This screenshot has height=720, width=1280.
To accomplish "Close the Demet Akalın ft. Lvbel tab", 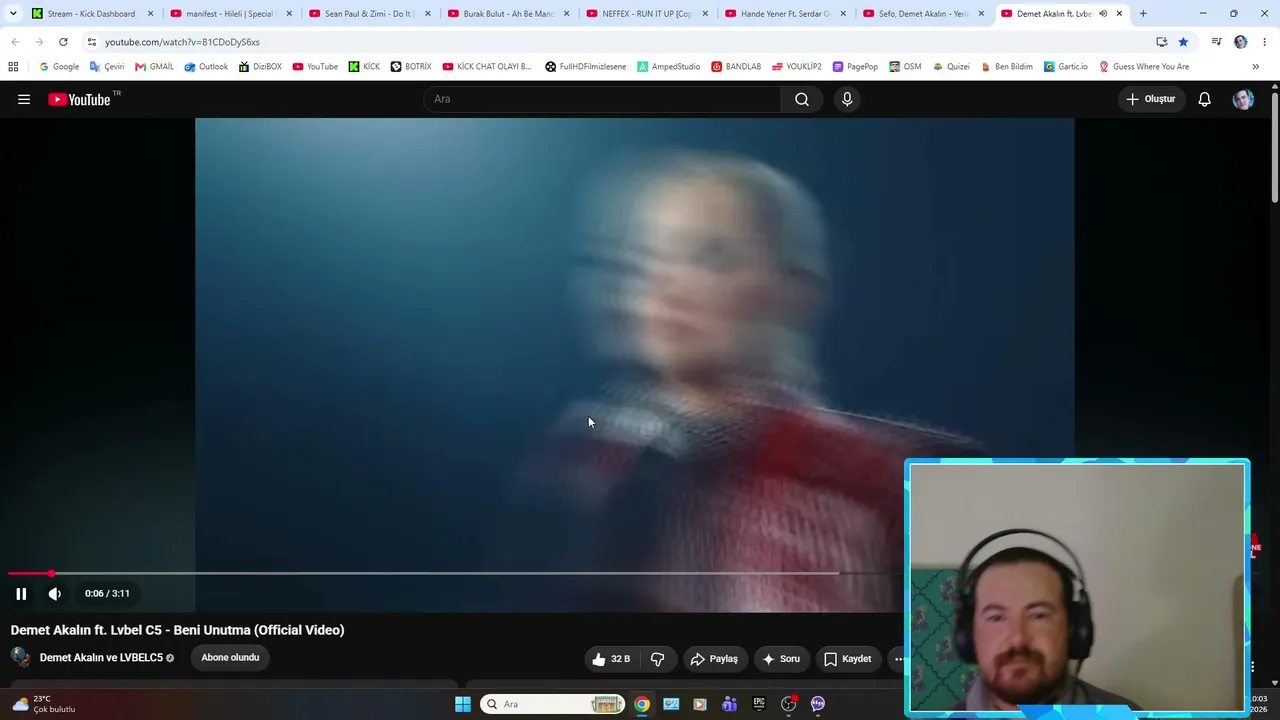I will tap(1119, 14).
